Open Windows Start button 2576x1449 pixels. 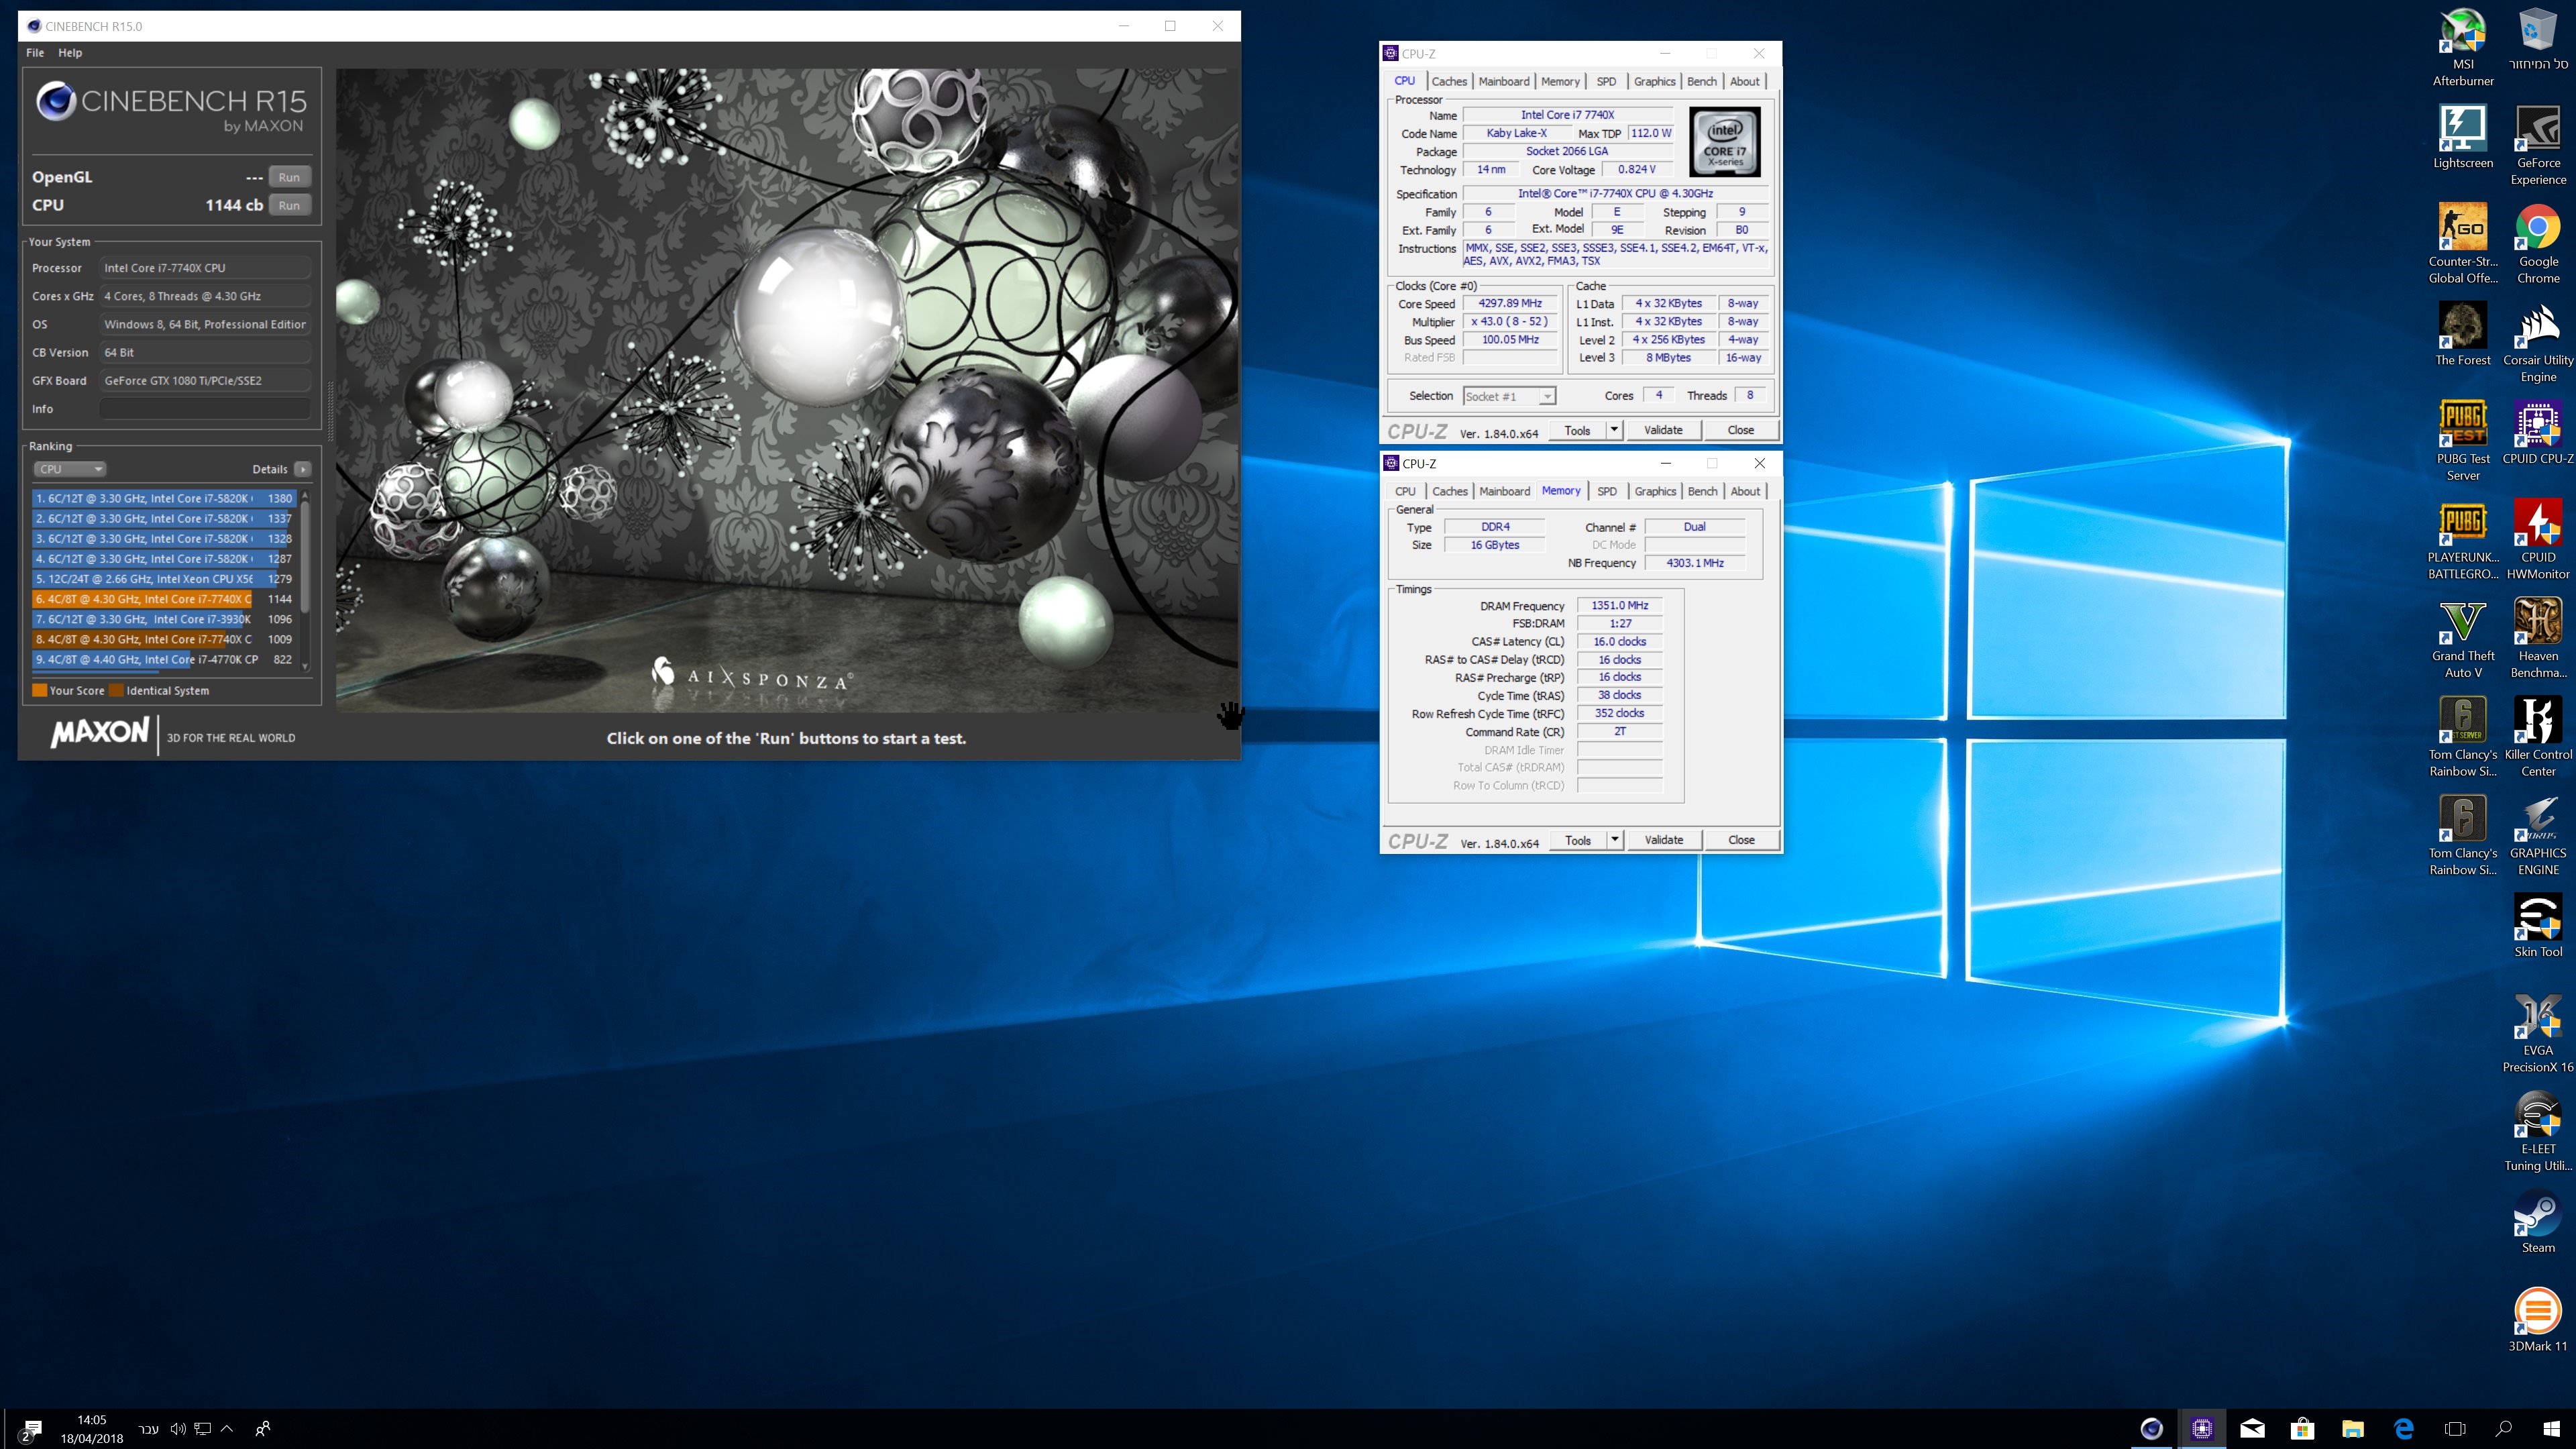tap(2551, 1428)
